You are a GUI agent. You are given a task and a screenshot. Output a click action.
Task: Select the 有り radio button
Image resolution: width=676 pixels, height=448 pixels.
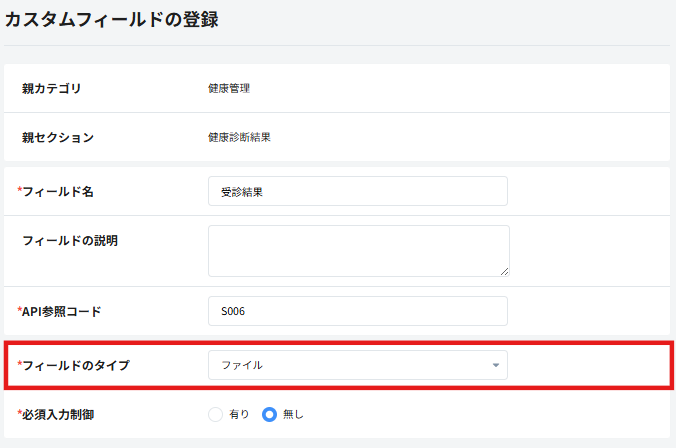pyautogui.click(x=215, y=414)
